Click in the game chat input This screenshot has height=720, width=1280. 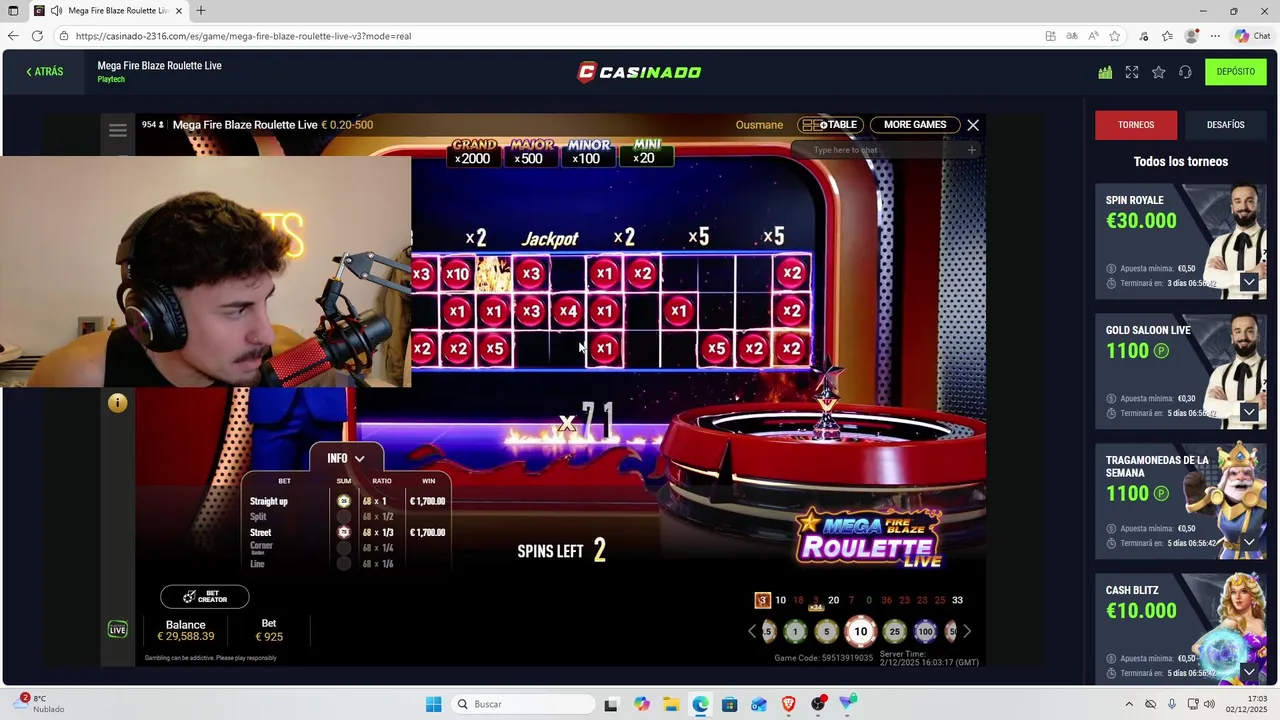[x=885, y=150]
